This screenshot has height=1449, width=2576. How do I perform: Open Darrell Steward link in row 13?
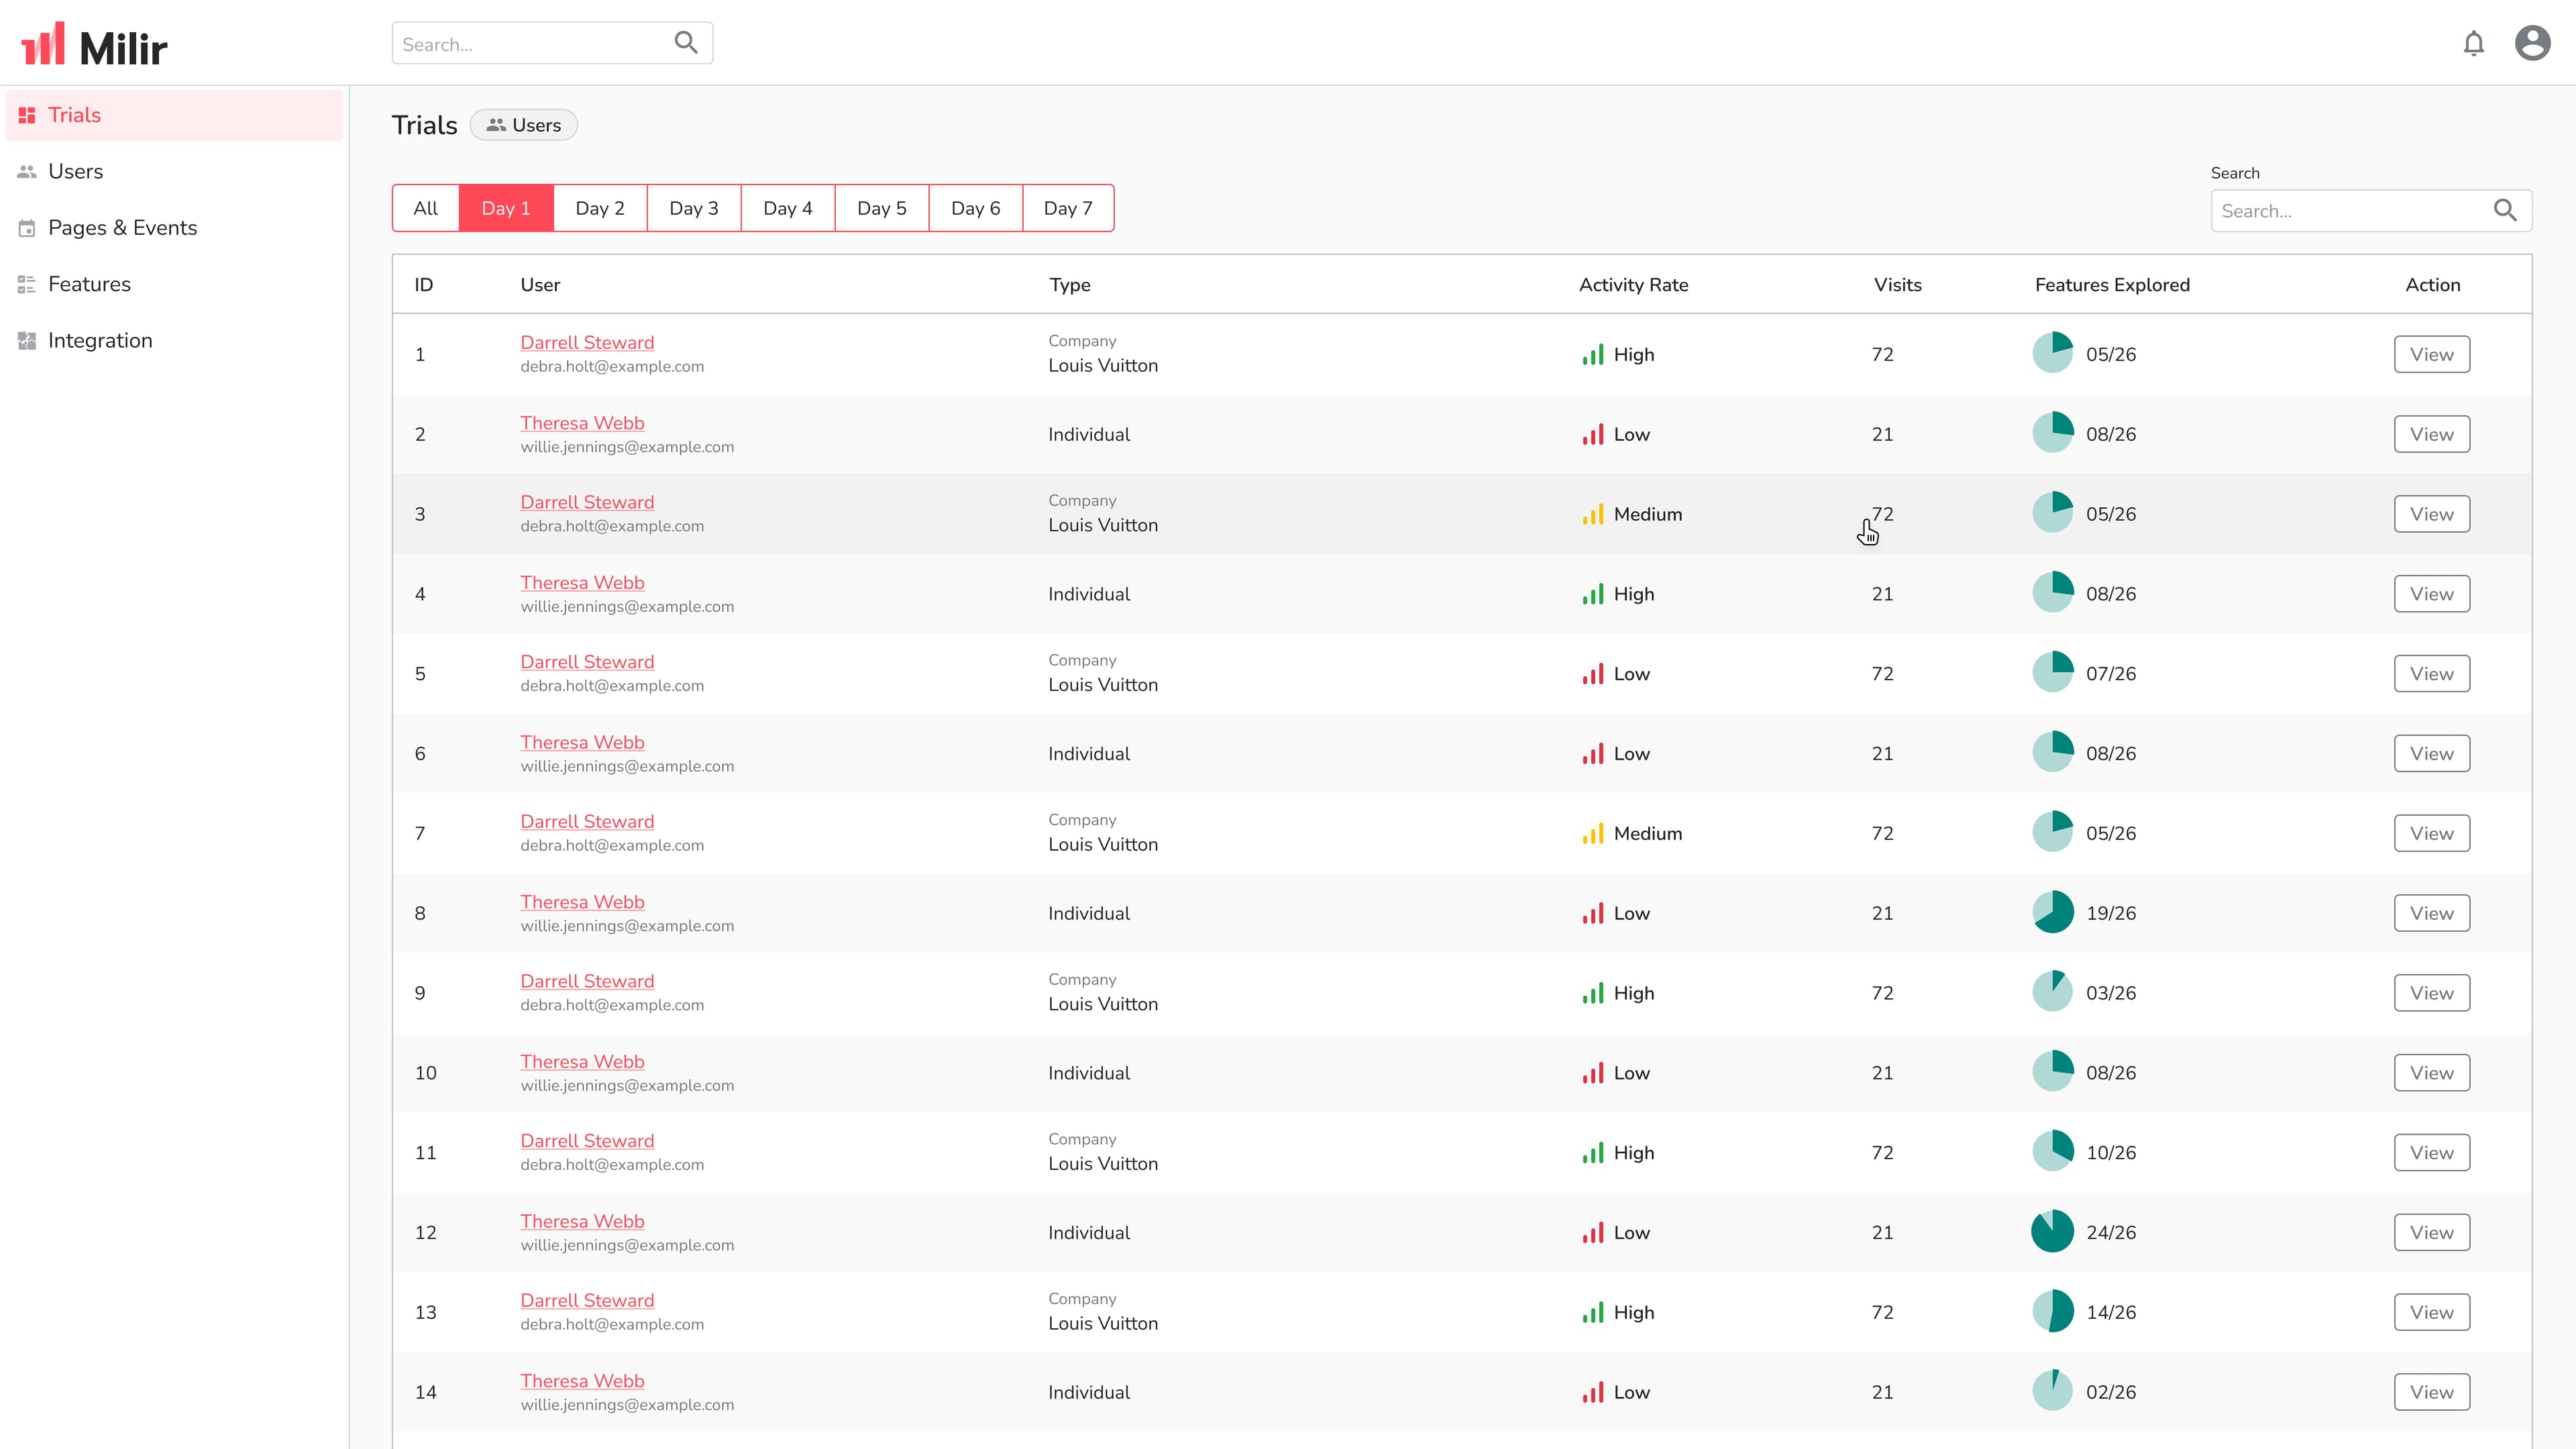coord(587,1300)
